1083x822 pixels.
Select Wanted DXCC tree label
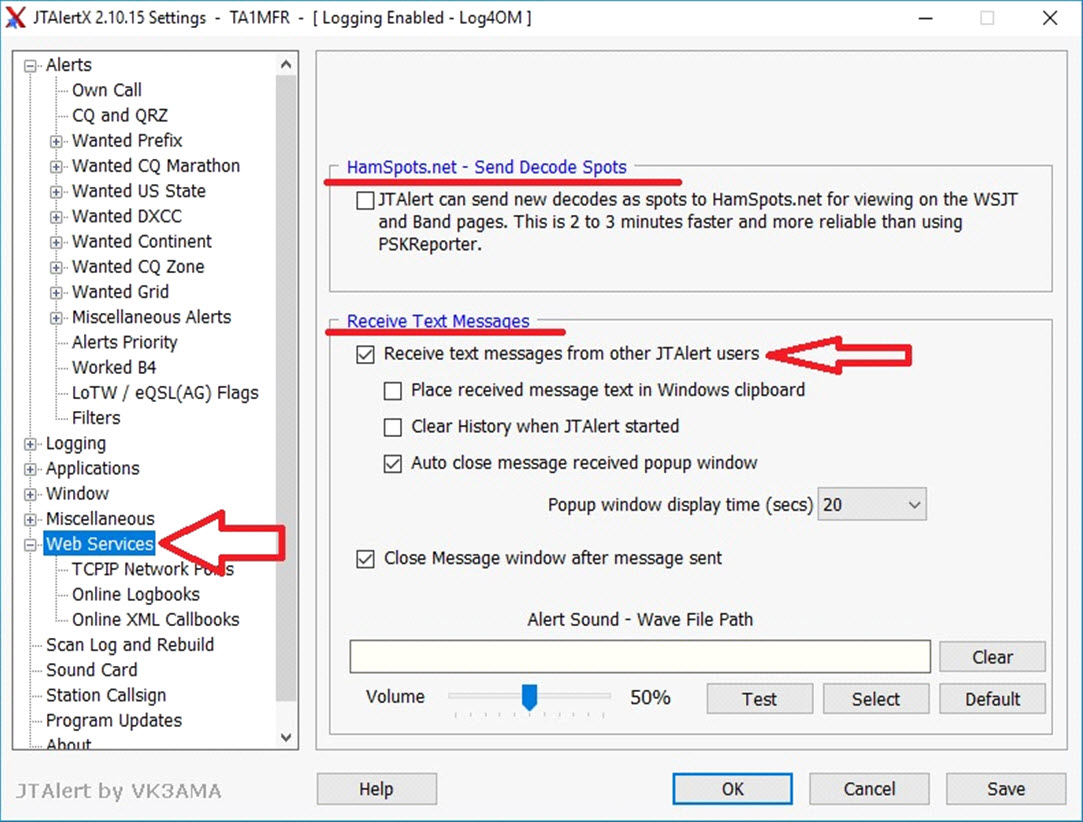[x=126, y=217]
